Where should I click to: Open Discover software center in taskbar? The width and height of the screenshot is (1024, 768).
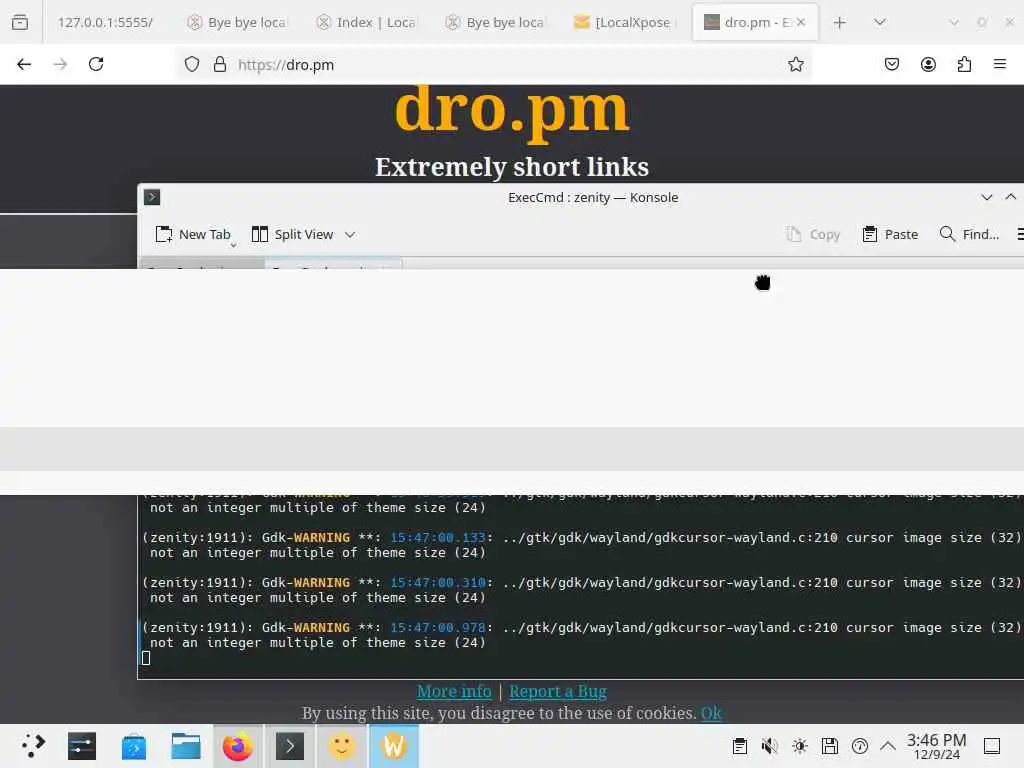[134, 746]
